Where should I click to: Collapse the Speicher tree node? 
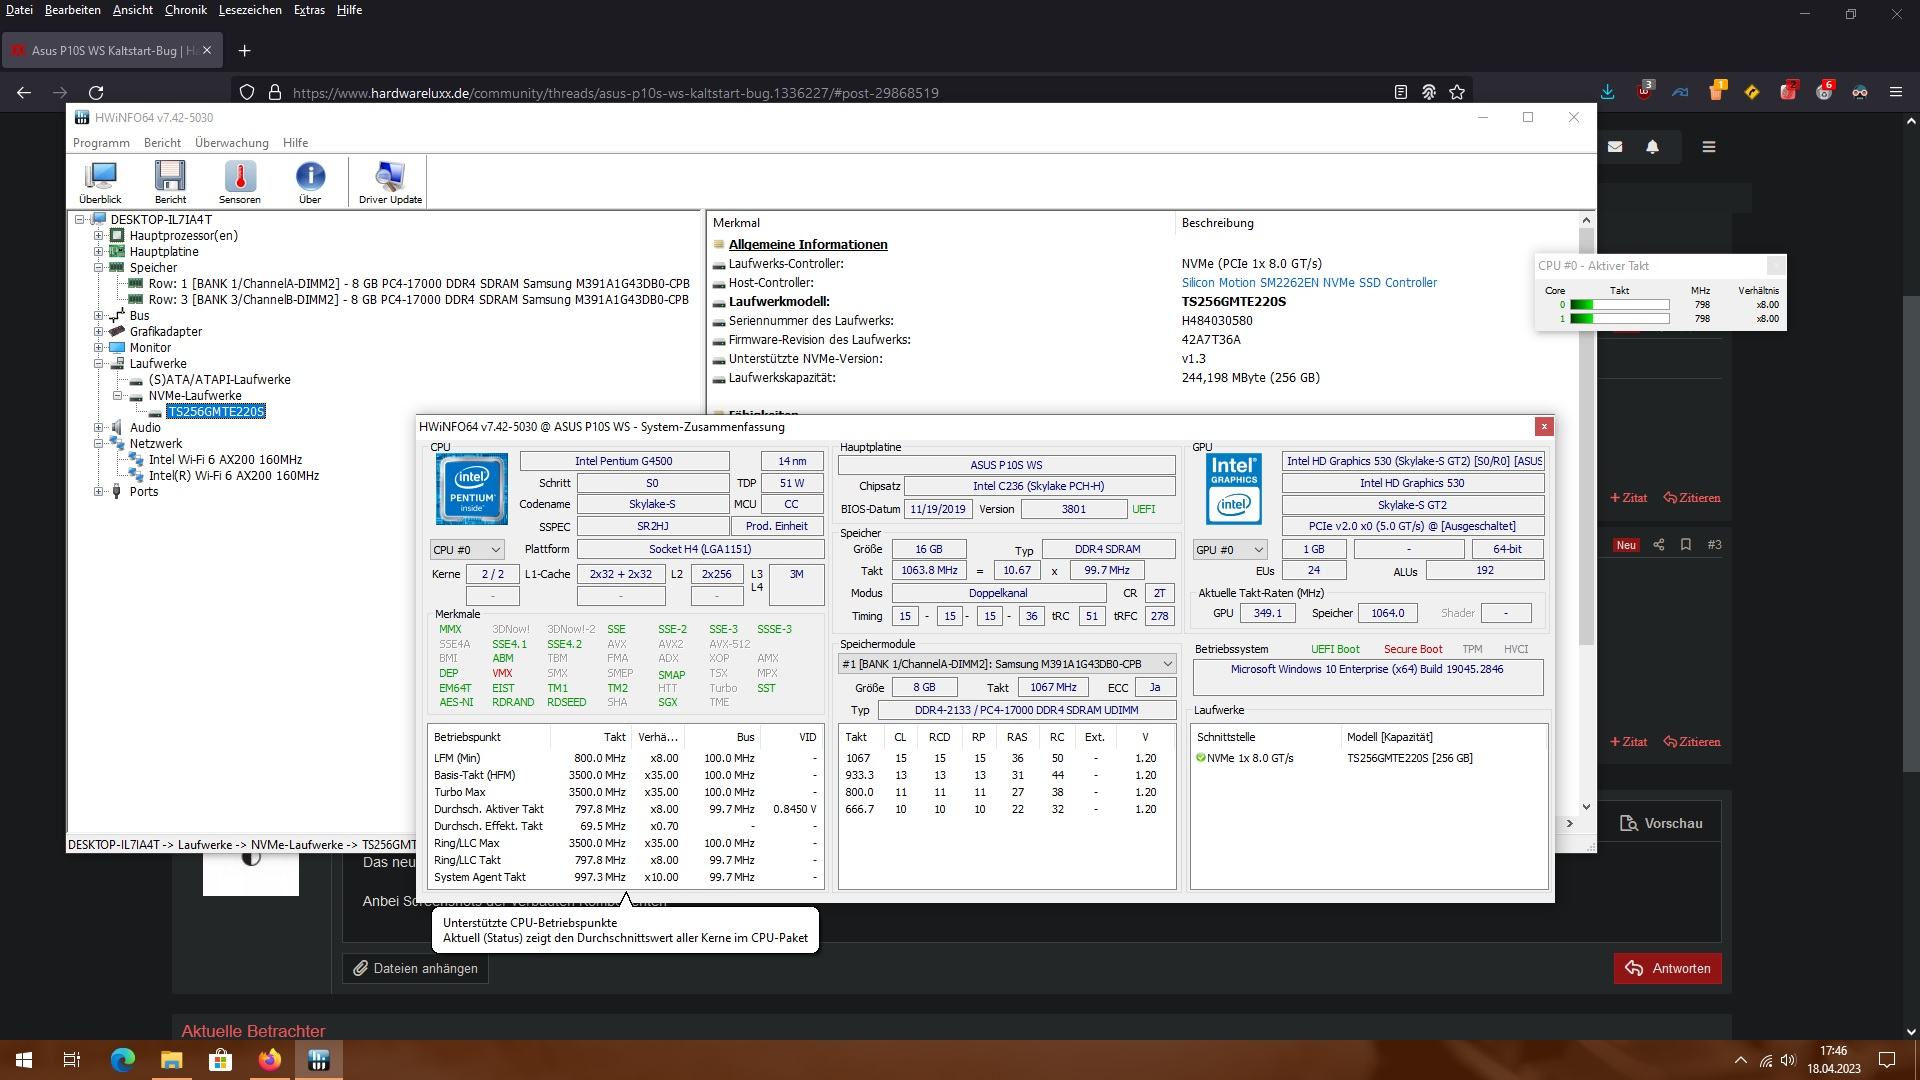pyautogui.click(x=99, y=268)
